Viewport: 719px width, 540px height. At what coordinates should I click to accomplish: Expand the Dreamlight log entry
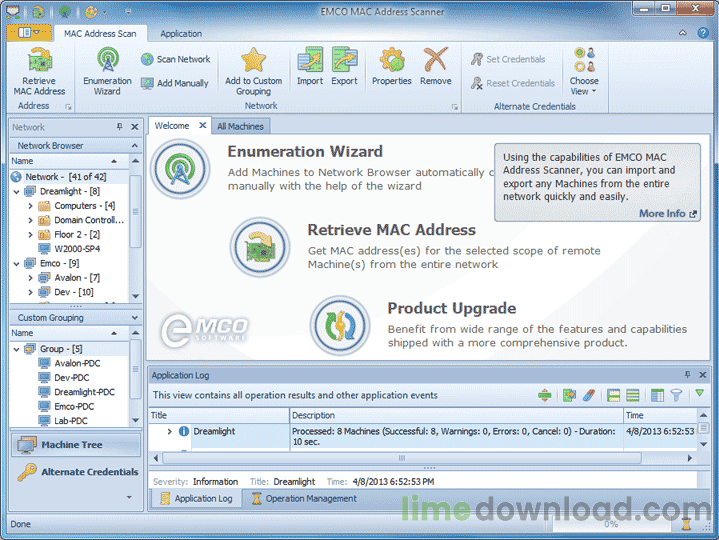pyautogui.click(x=169, y=431)
